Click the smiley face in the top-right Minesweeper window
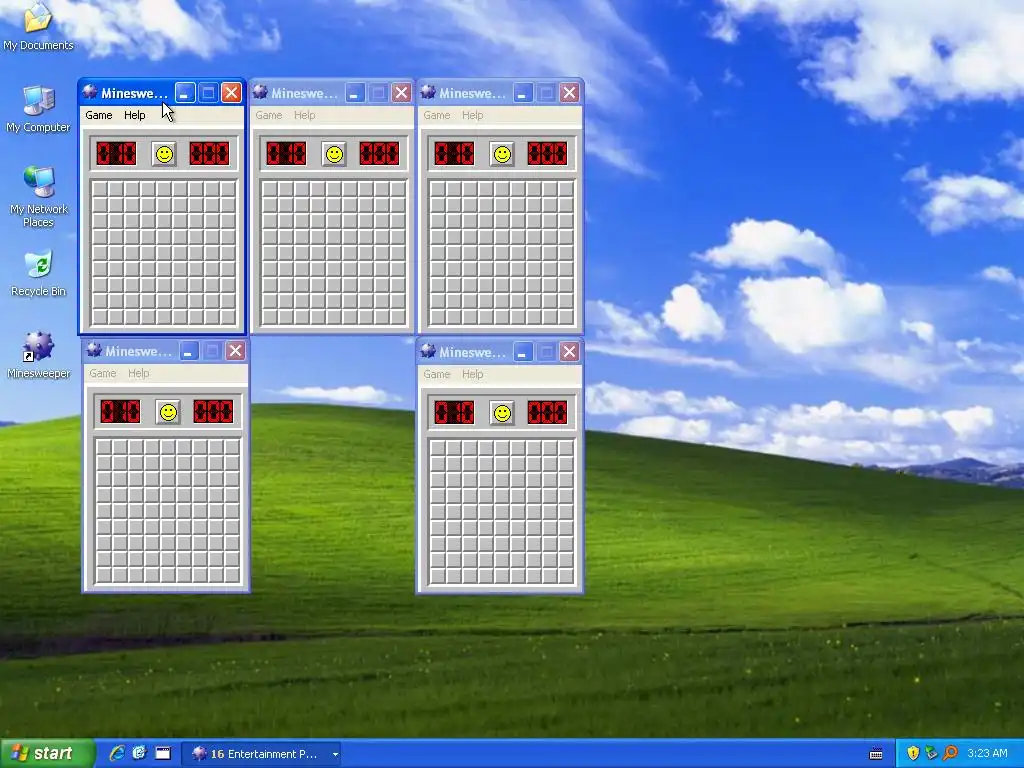Screen dimensions: 1024x768 point(502,154)
